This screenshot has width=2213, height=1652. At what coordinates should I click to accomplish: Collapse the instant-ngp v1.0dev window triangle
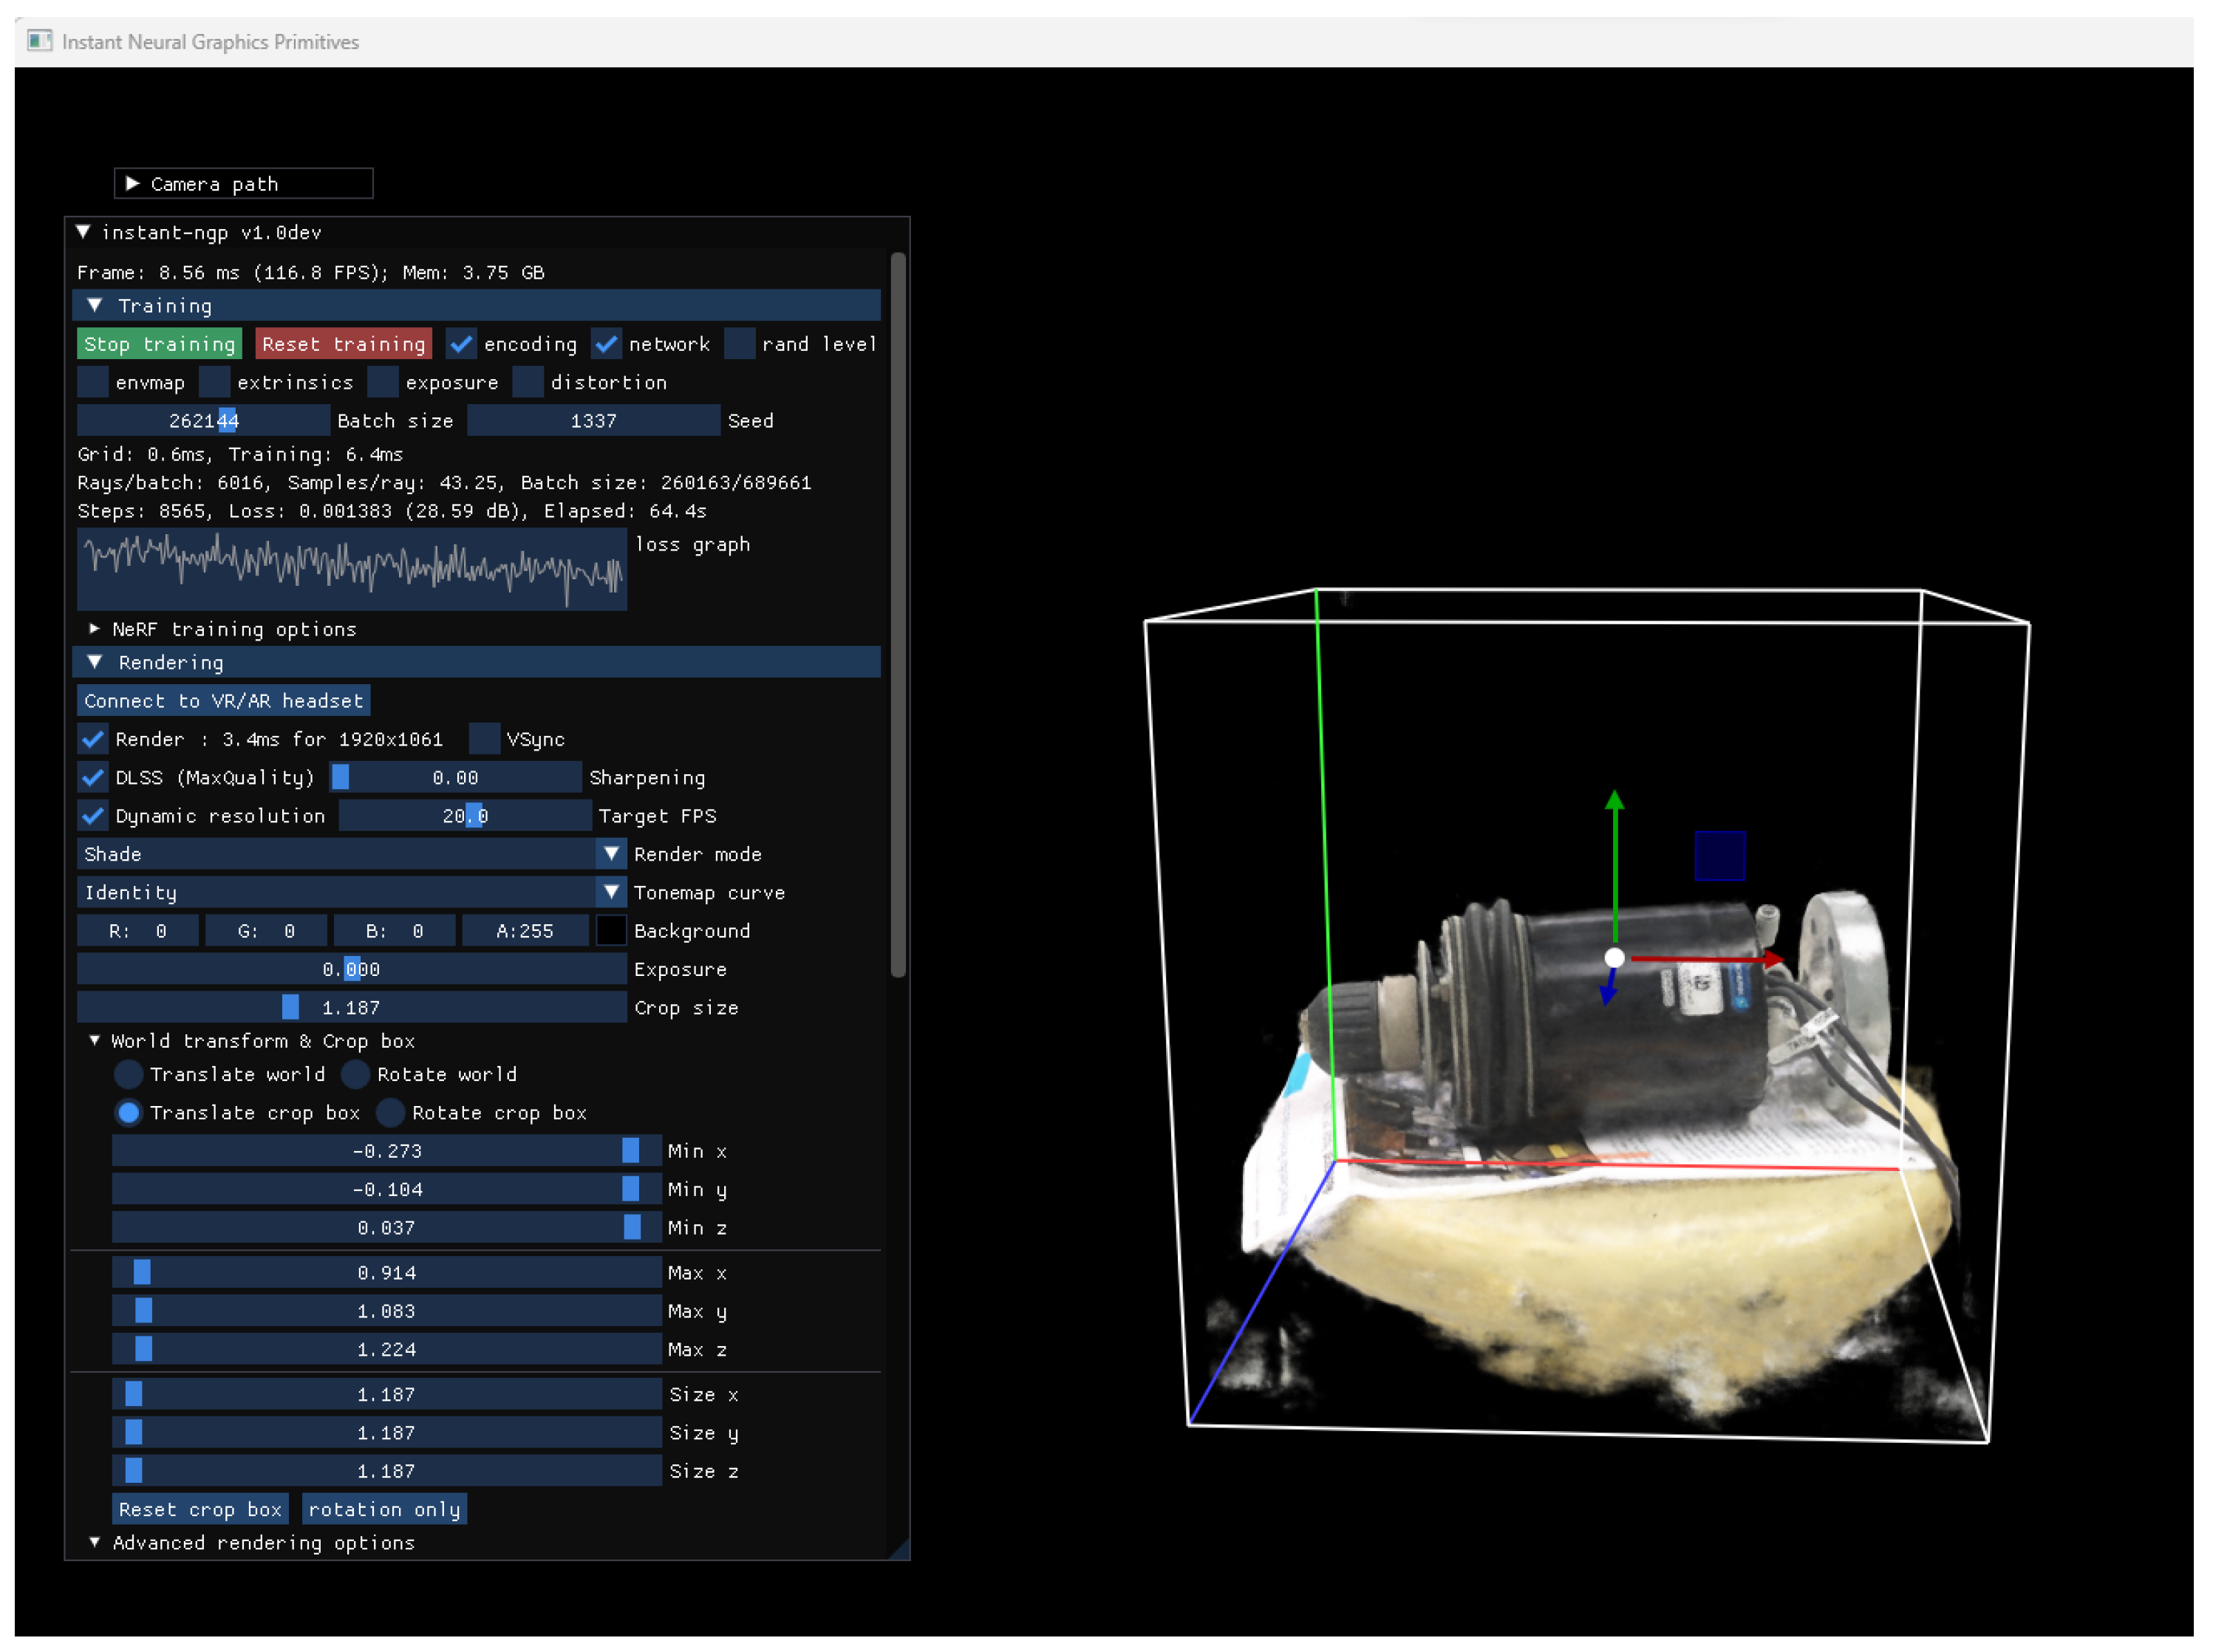[84, 232]
